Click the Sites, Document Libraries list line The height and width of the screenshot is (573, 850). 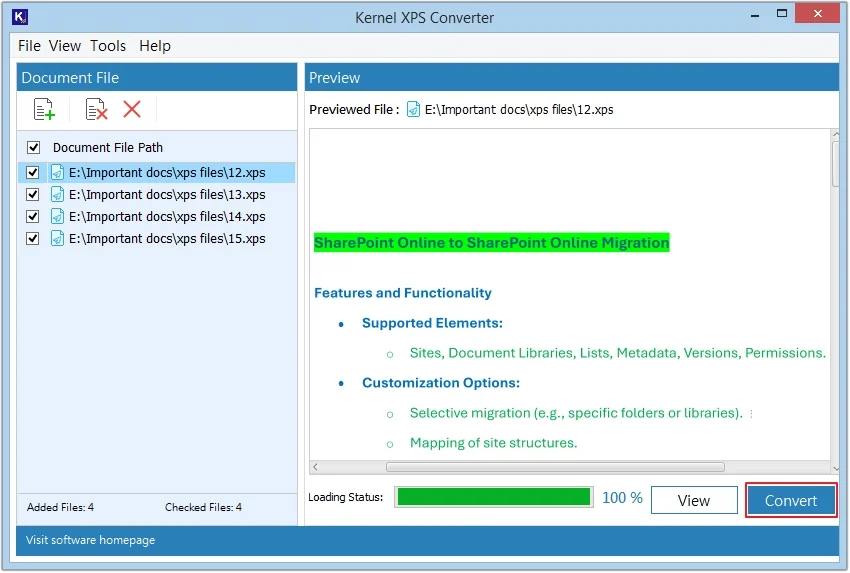[x=617, y=353]
